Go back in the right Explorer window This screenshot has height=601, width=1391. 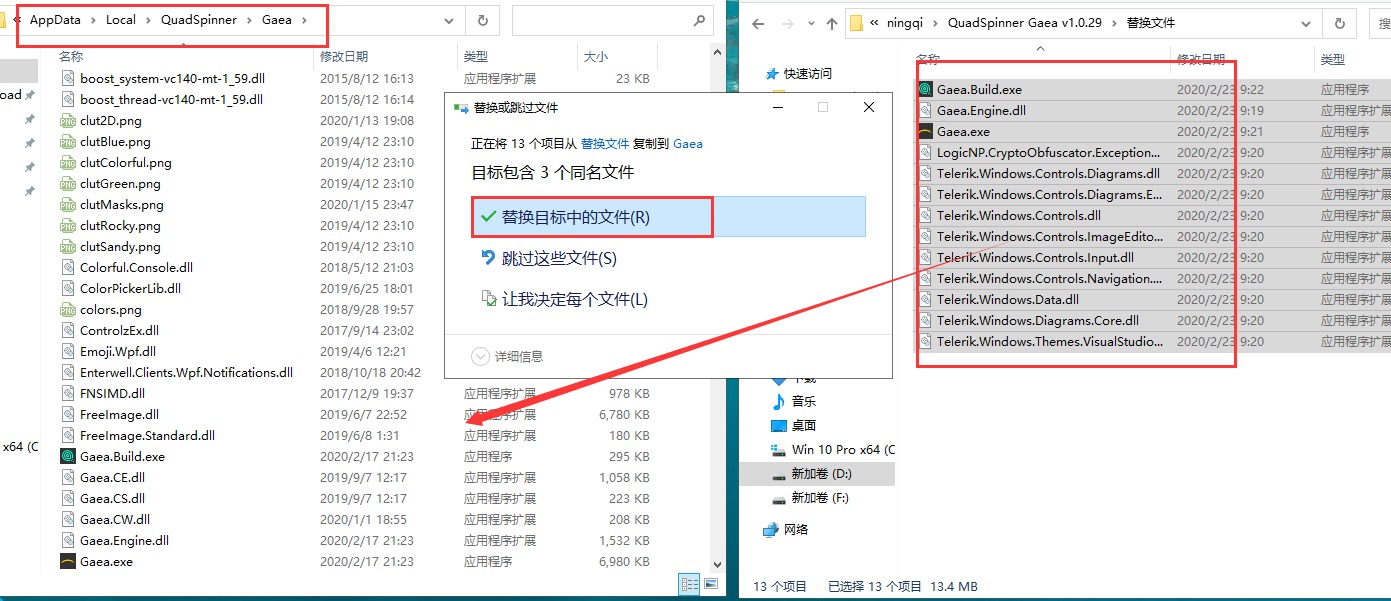pos(759,23)
